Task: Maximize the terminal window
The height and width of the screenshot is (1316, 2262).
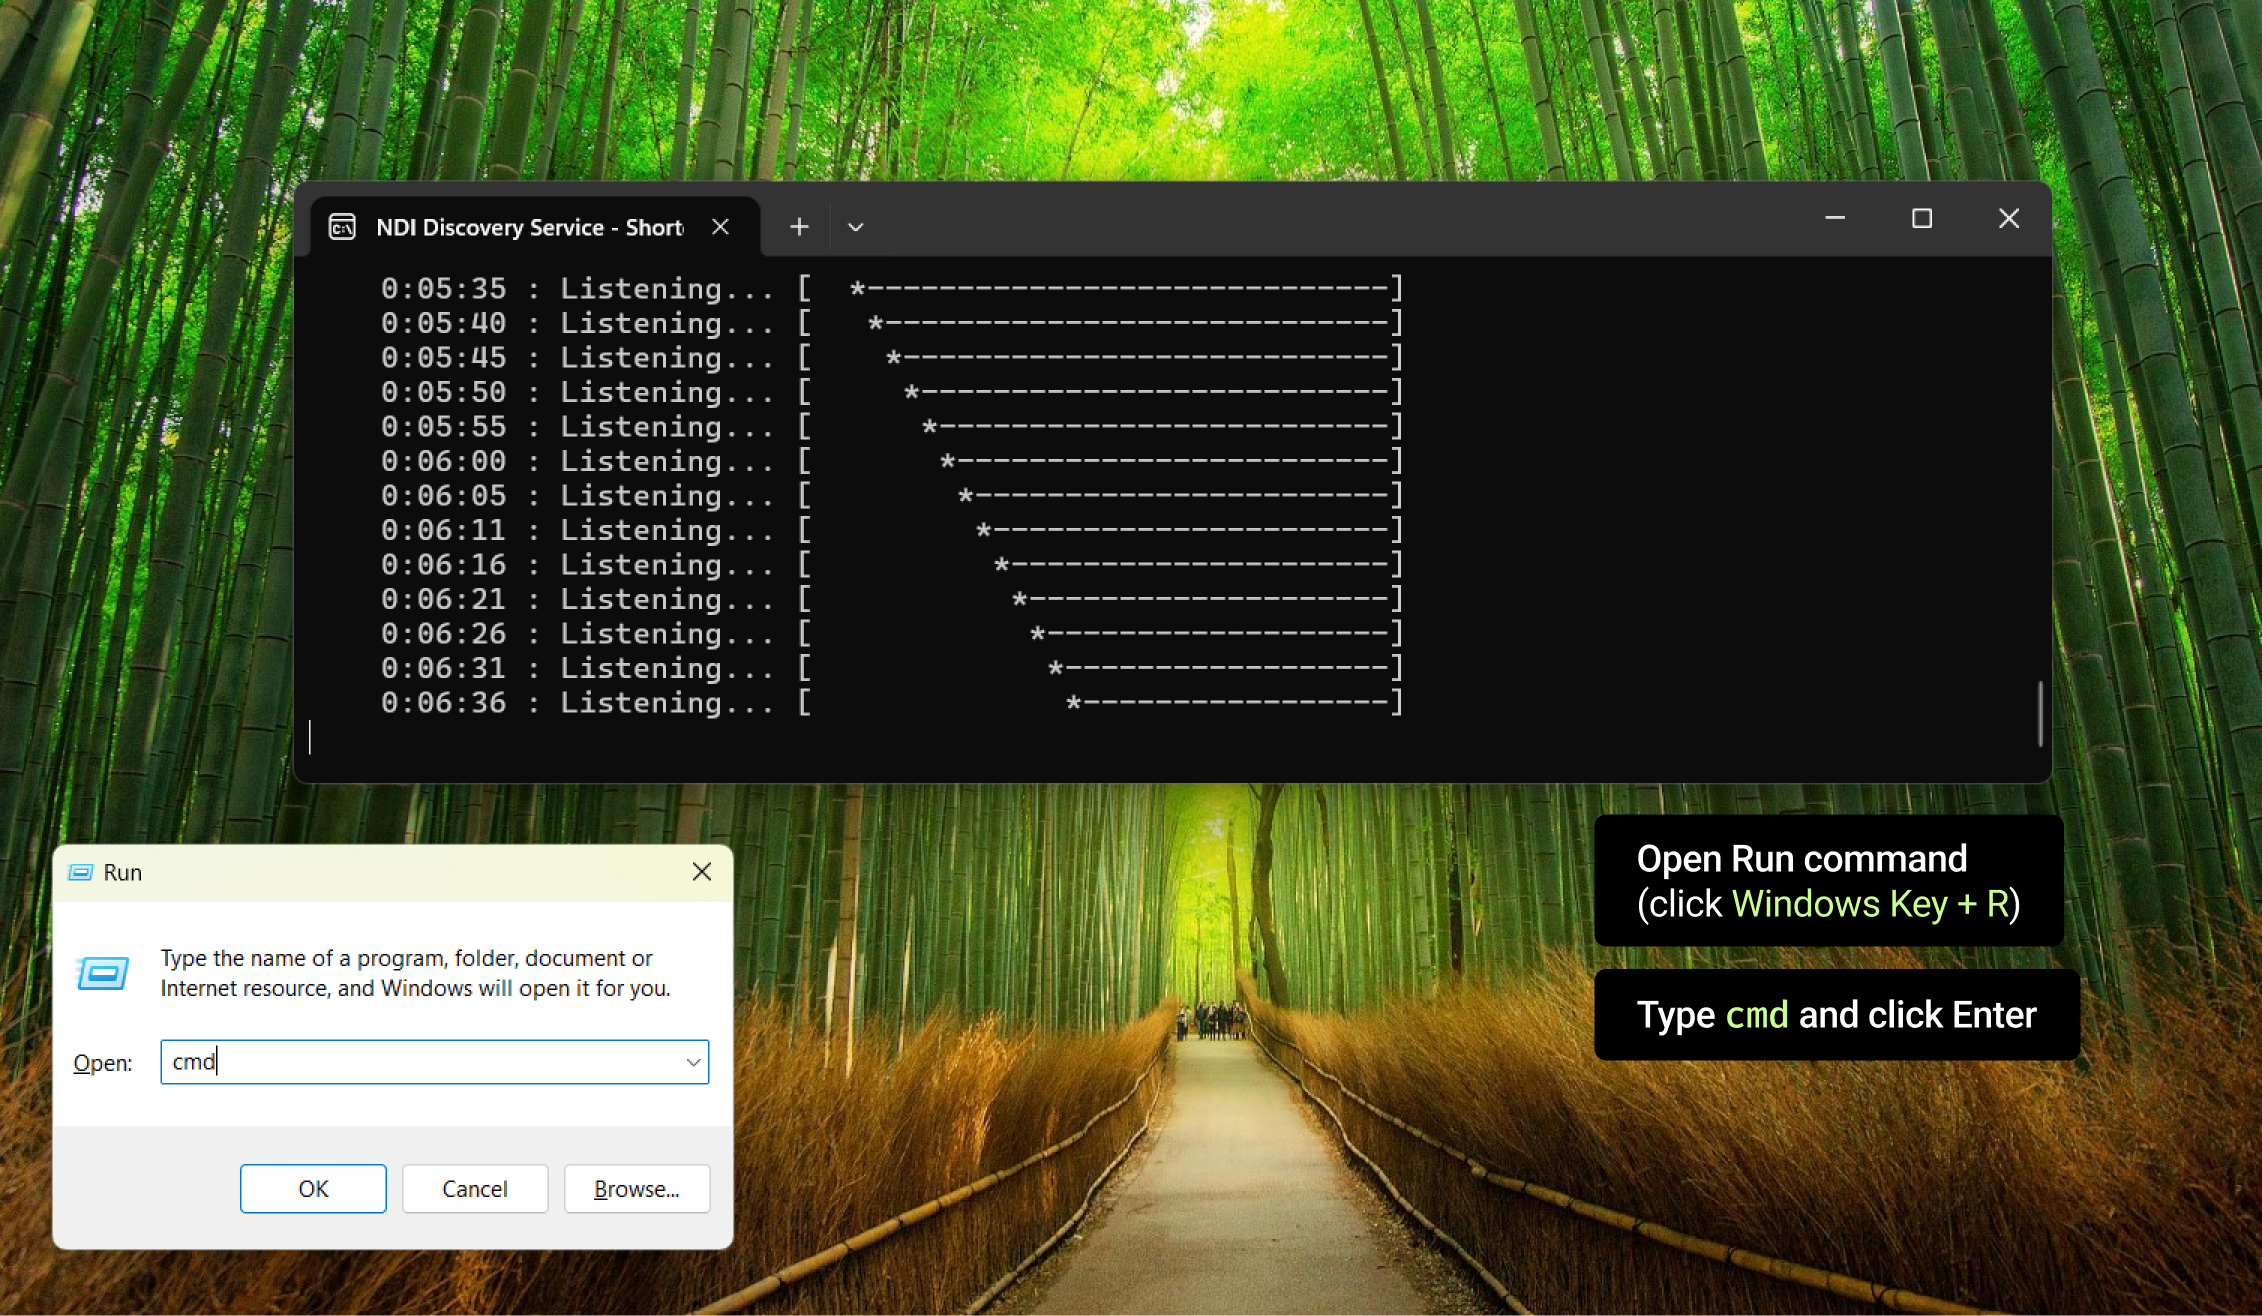Action: click(1921, 218)
